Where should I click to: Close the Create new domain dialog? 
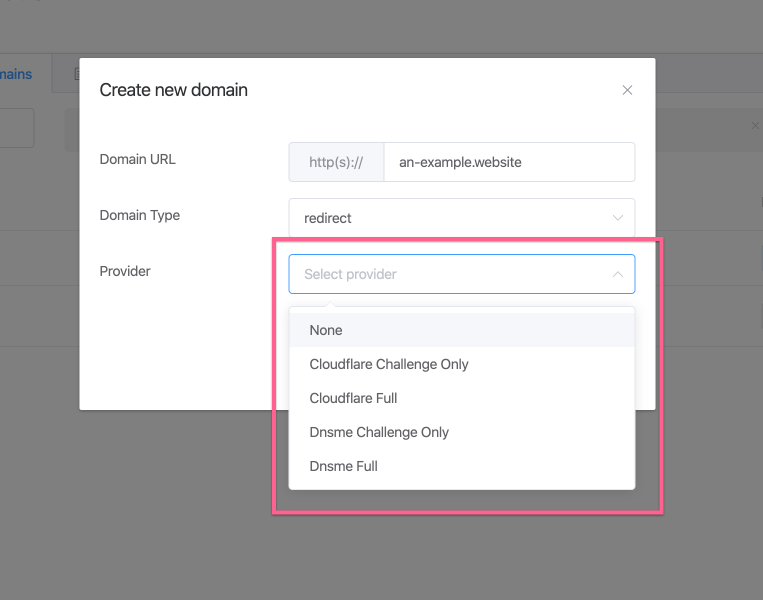click(627, 90)
